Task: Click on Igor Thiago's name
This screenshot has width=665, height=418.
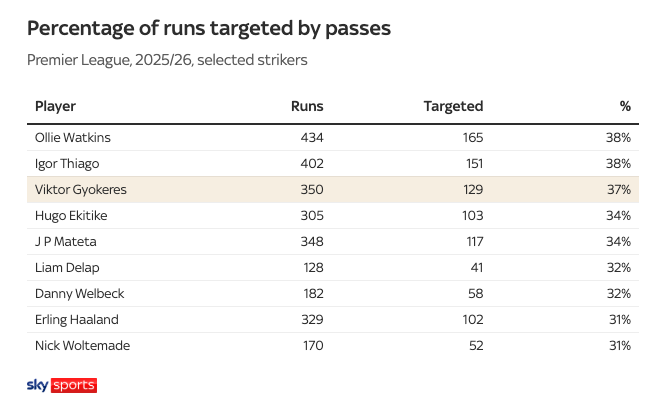Action: 66,163
